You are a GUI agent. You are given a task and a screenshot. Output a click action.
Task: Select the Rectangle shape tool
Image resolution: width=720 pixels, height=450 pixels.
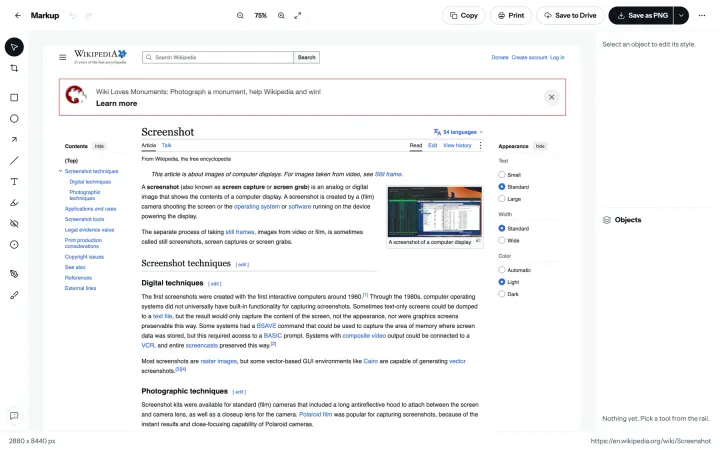click(14, 97)
